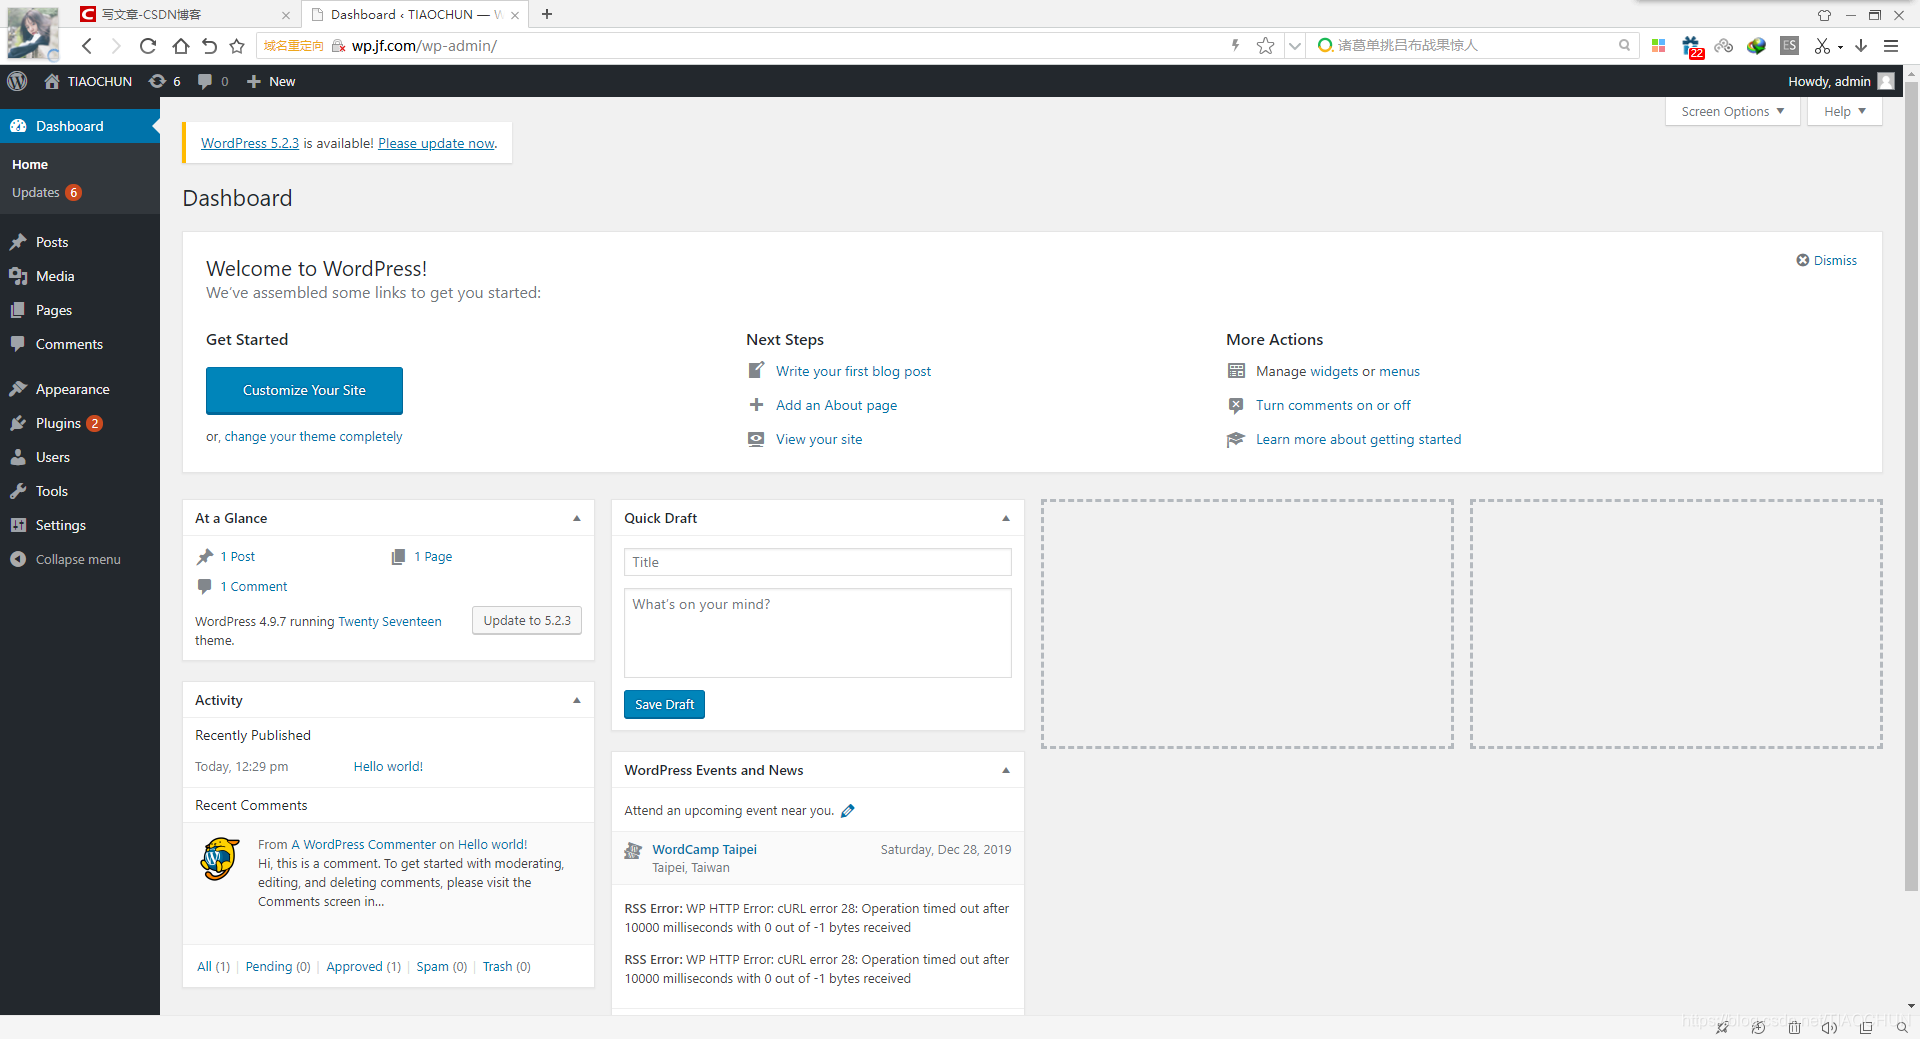
Task: Expand Screen Options panel
Action: tap(1732, 111)
